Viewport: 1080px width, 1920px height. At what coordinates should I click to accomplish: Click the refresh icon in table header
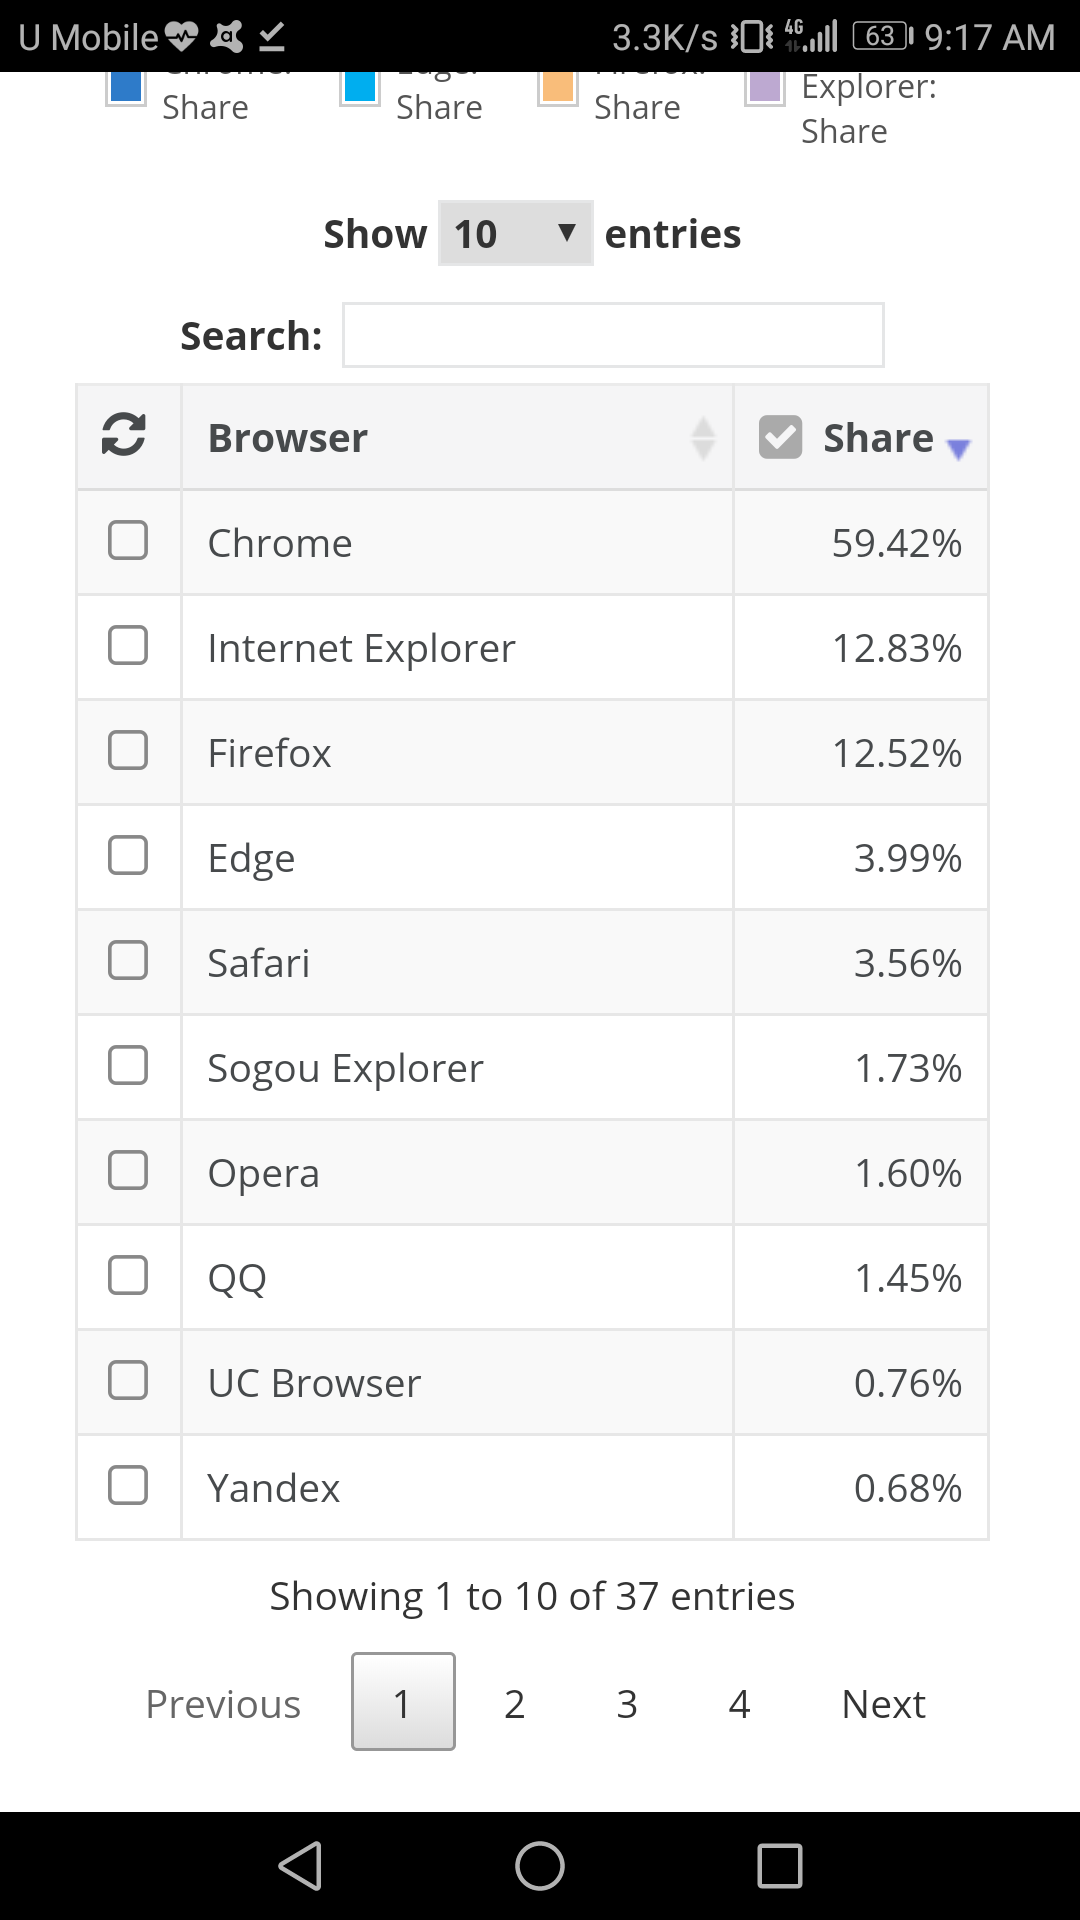(x=124, y=435)
